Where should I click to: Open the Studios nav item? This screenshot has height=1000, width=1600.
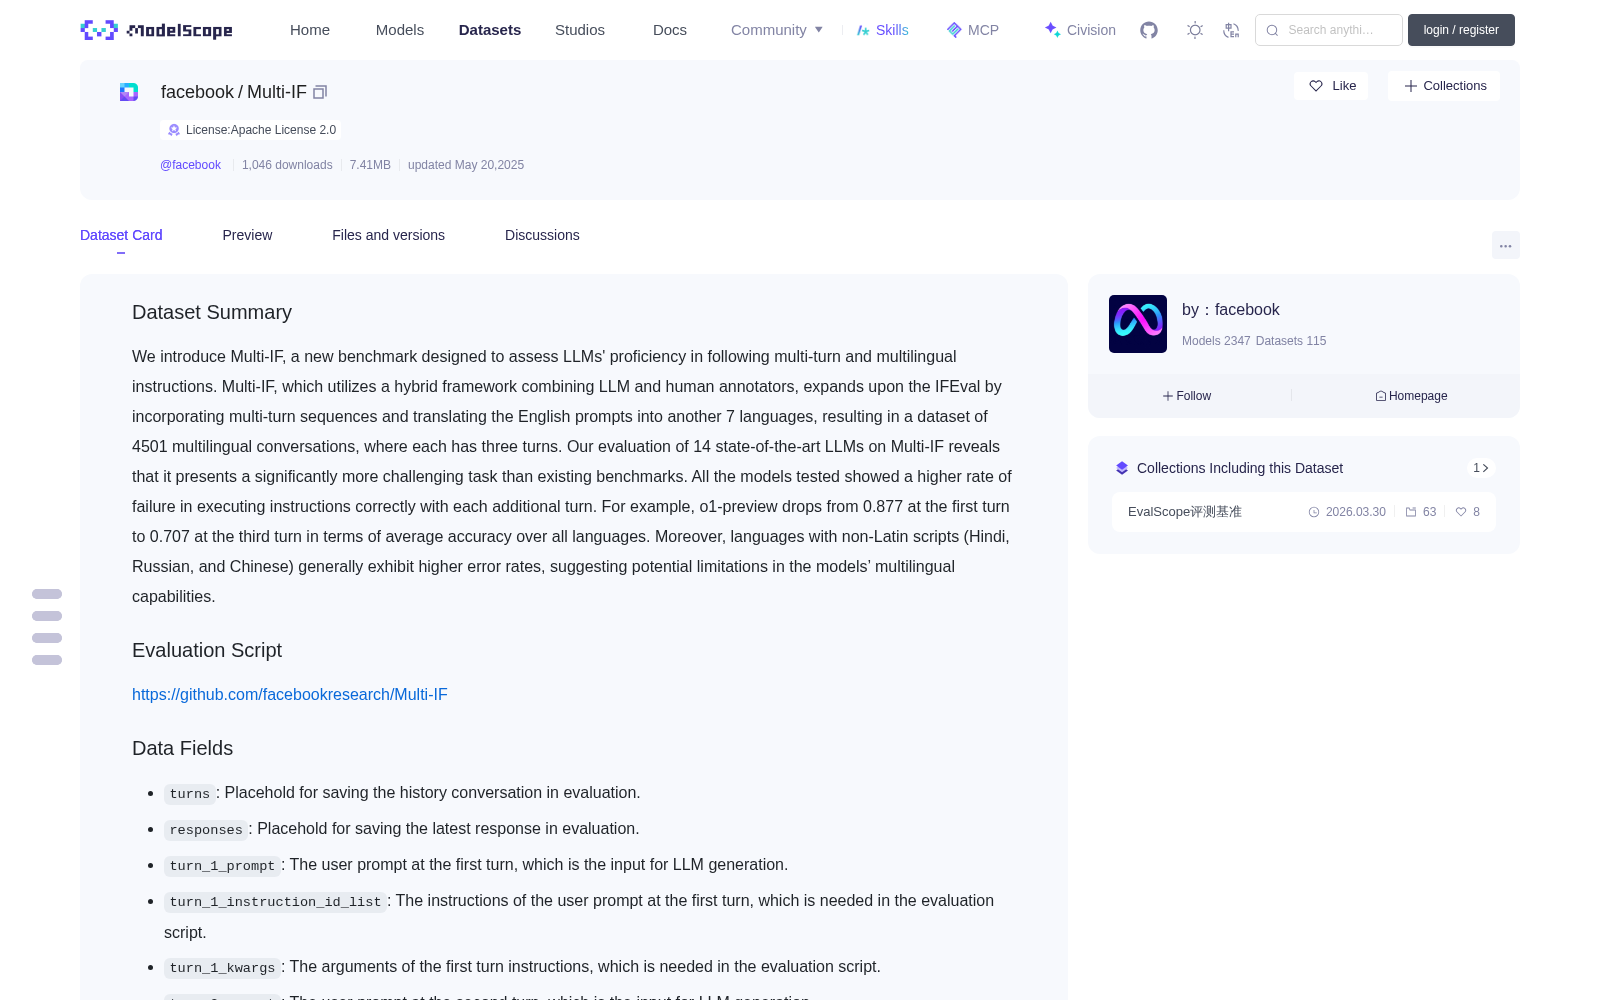[580, 30]
